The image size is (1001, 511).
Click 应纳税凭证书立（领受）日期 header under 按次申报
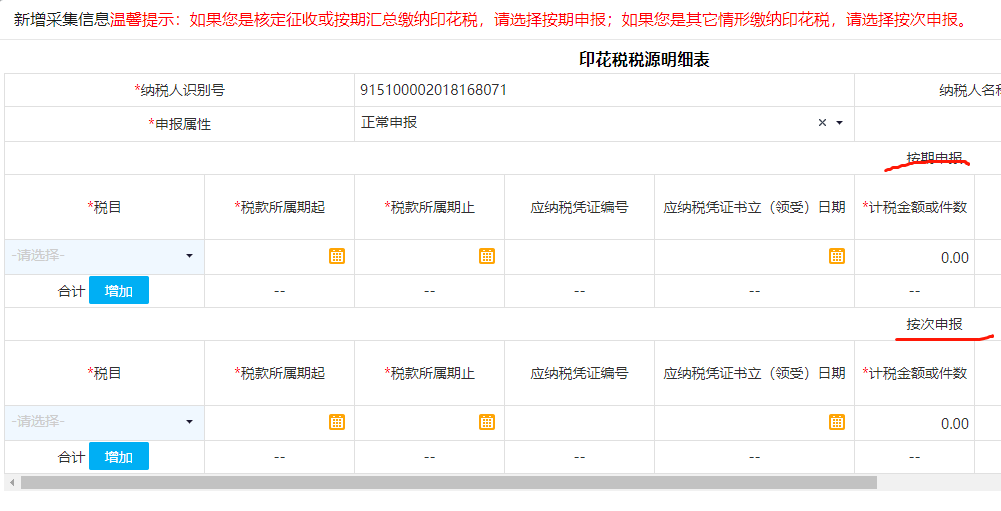pyautogui.click(x=754, y=373)
